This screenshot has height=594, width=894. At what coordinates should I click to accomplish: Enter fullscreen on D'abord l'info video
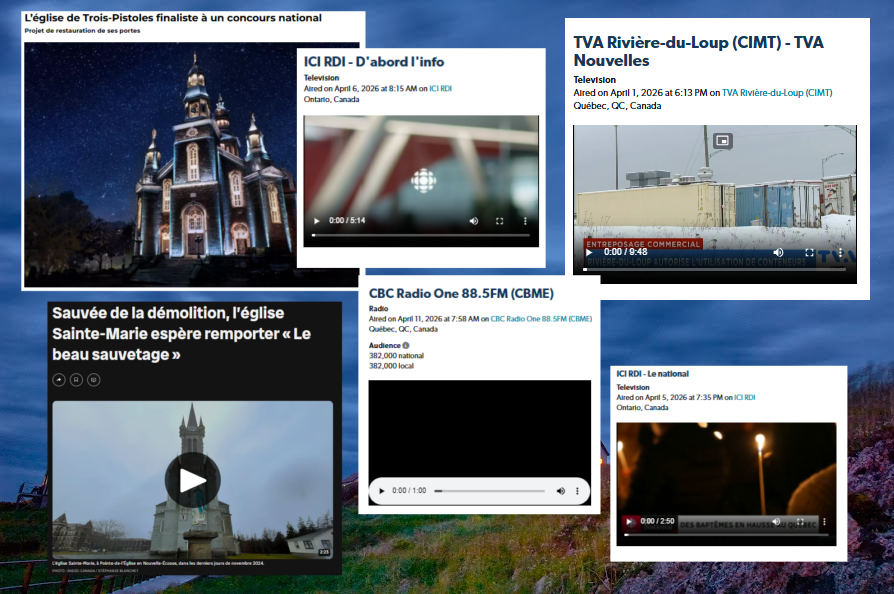pos(499,221)
